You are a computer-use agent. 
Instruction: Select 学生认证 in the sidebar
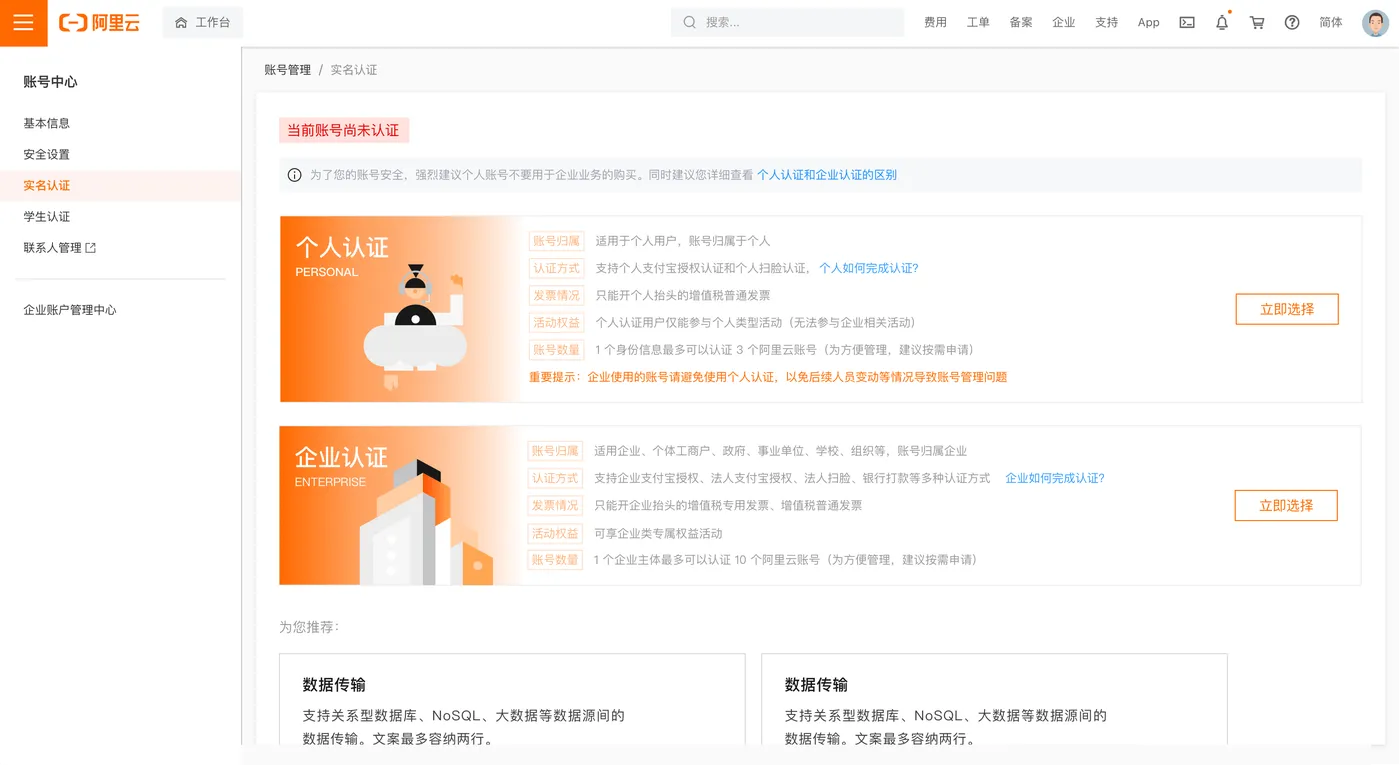pyautogui.click(x=44, y=216)
